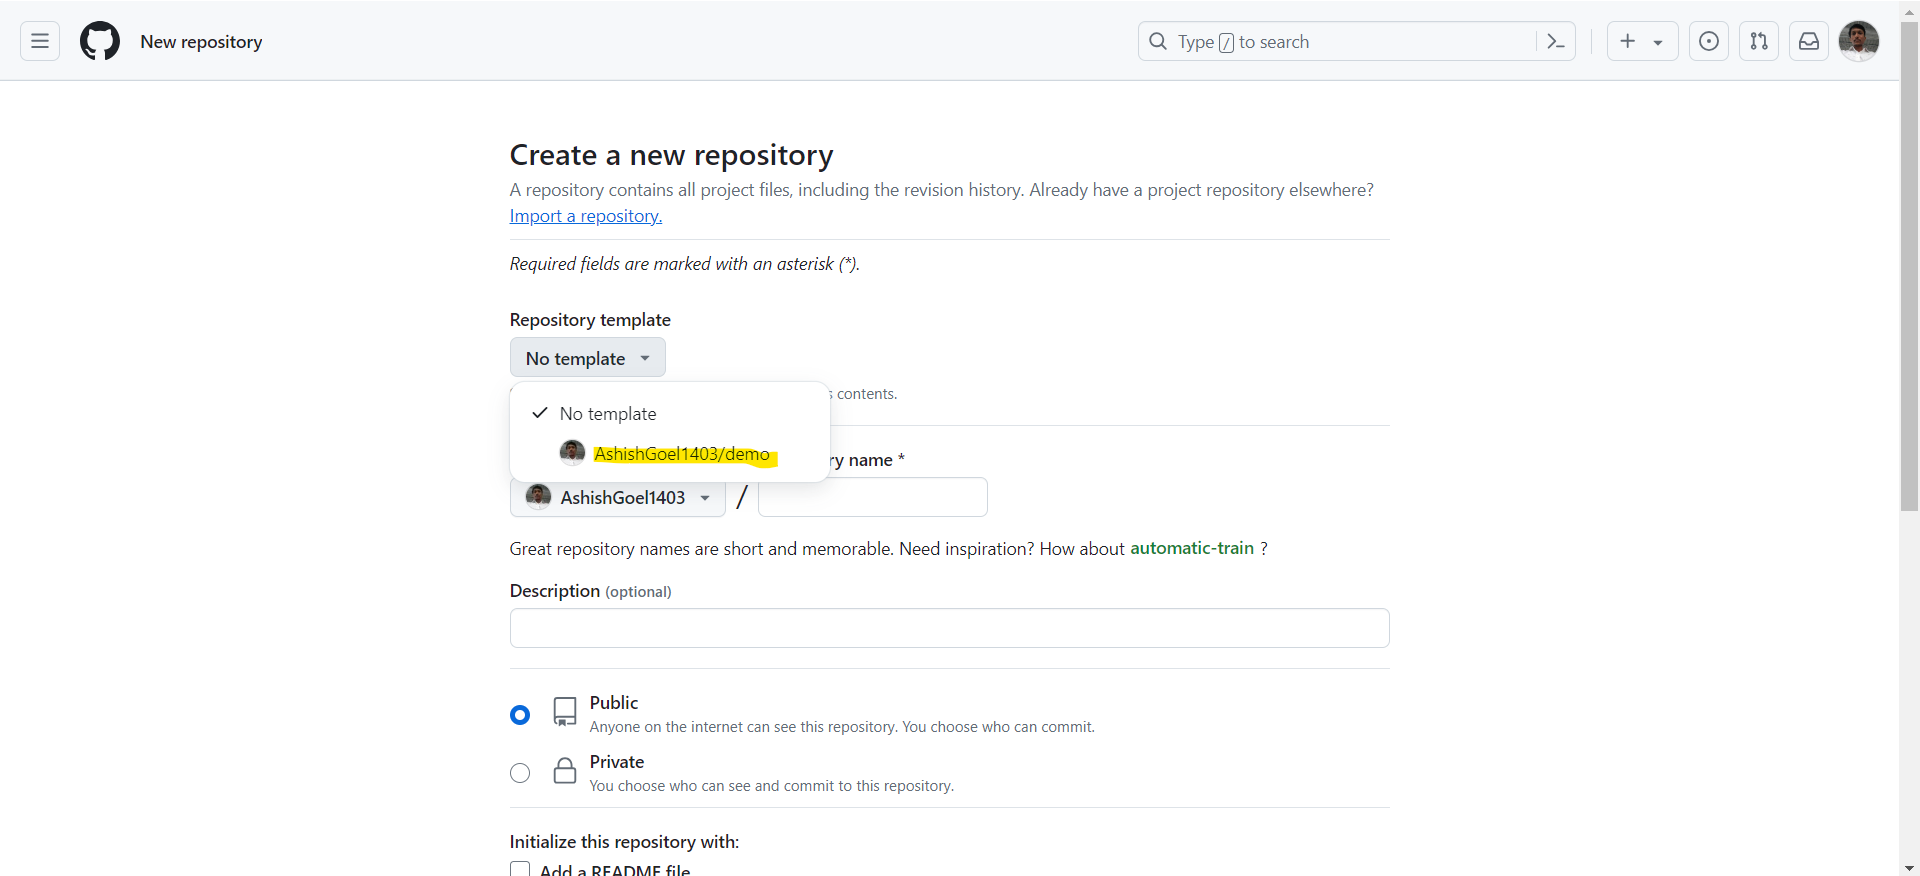Open the command palette icon
The width and height of the screenshot is (1920, 876).
click(x=1555, y=41)
